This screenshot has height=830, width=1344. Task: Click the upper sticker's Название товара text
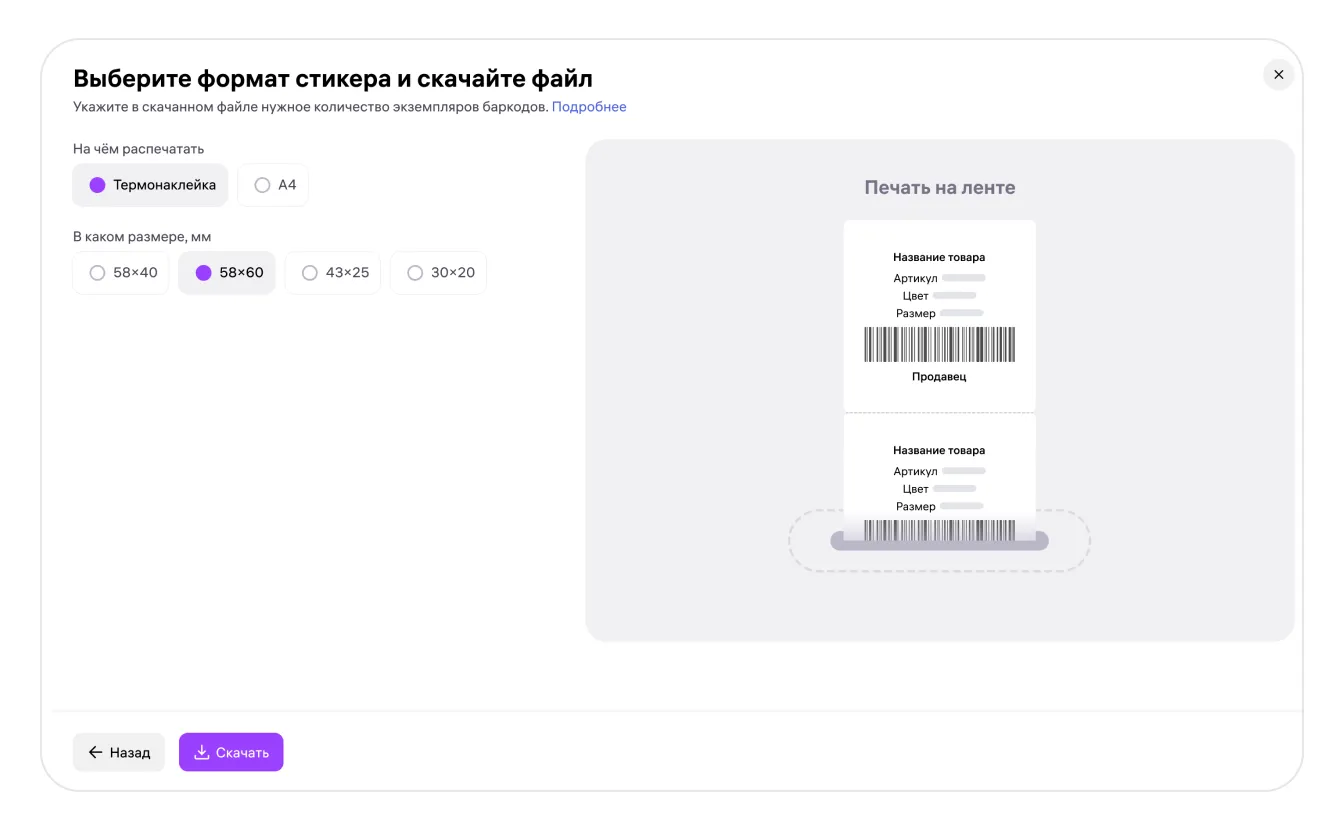939,257
